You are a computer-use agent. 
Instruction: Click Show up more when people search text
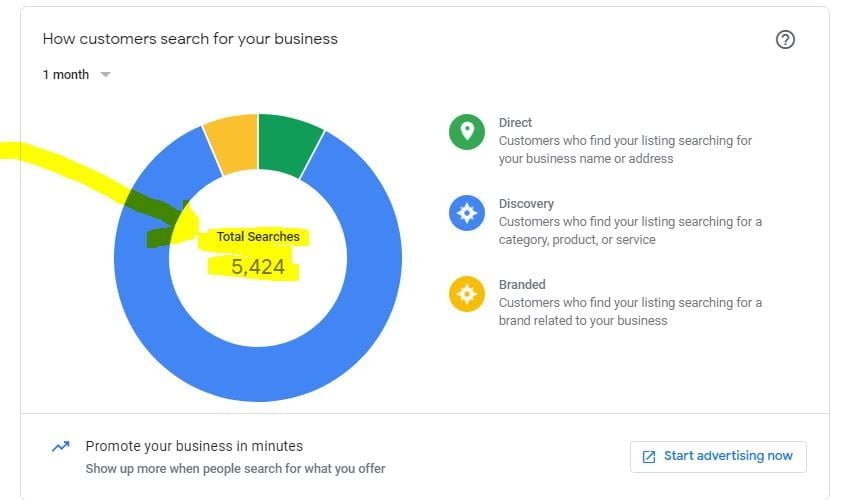tap(235, 468)
